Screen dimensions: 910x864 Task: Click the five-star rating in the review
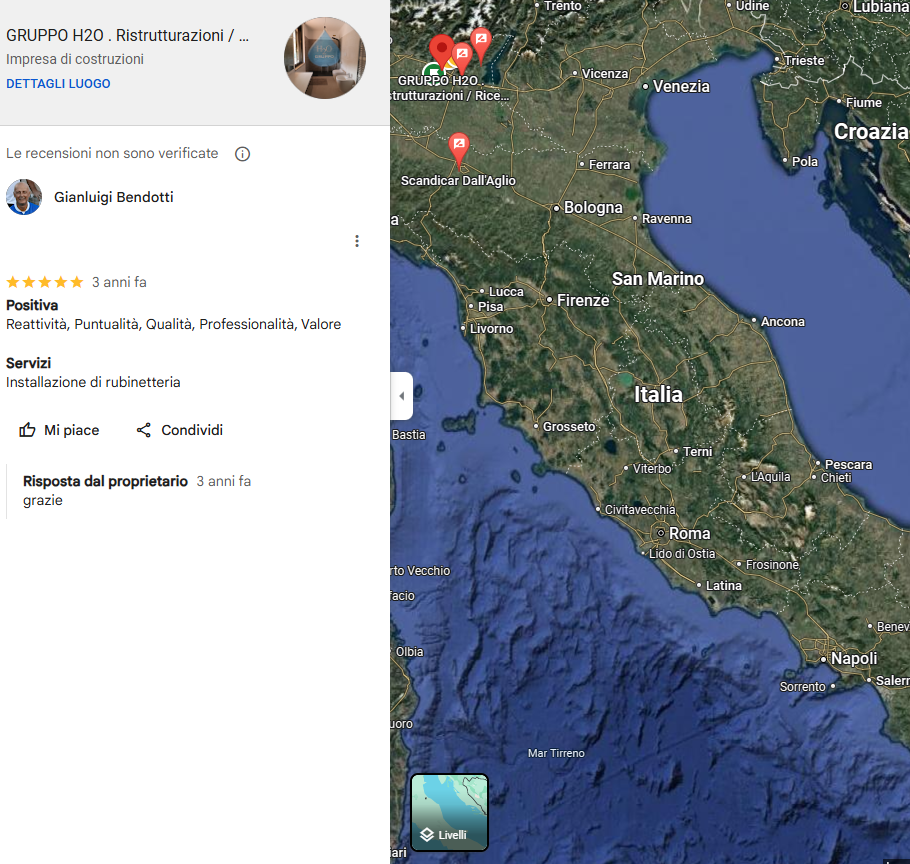click(45, 283)
